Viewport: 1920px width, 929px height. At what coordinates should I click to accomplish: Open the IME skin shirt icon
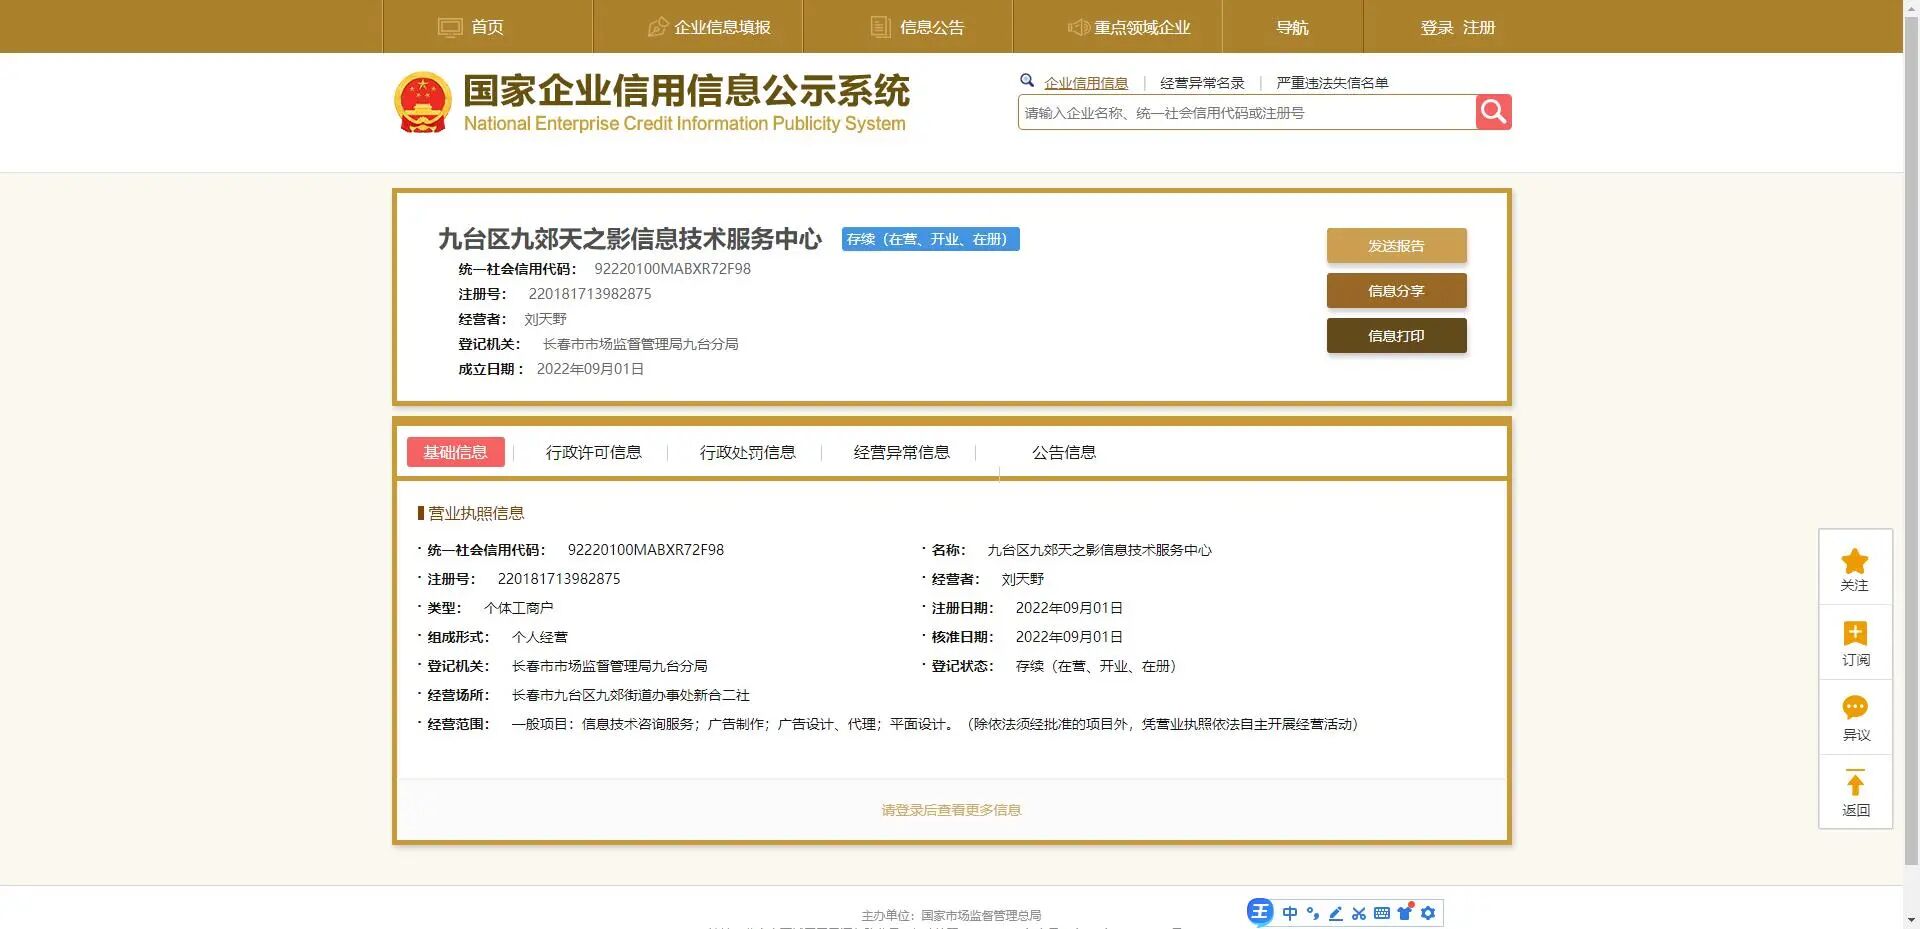pos(1405,912)
